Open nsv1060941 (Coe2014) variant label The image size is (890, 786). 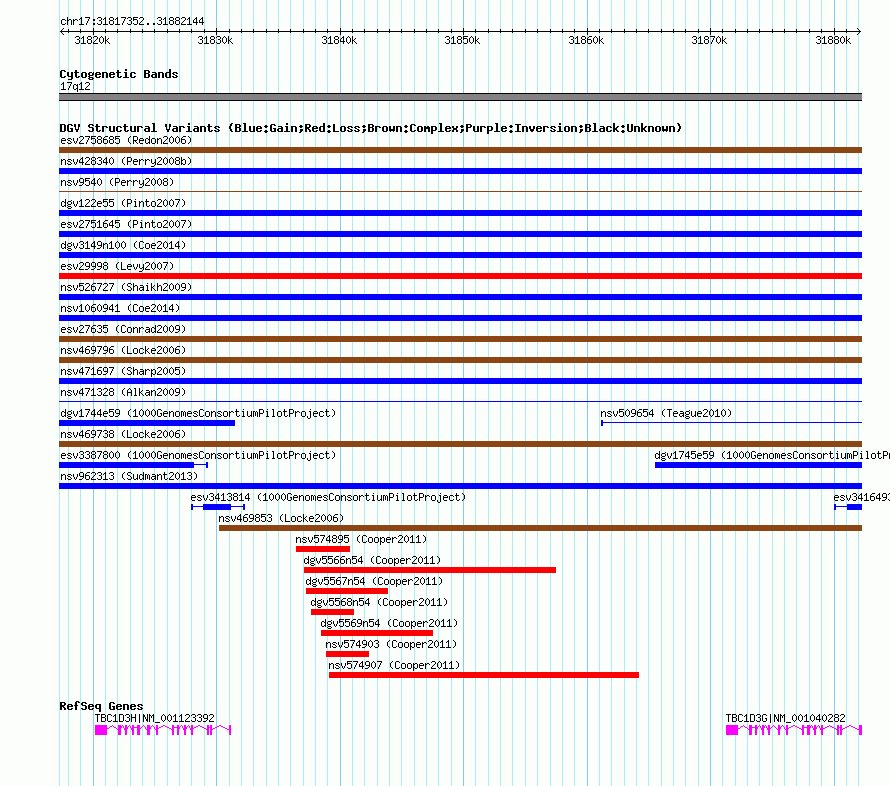click(120, 308)
